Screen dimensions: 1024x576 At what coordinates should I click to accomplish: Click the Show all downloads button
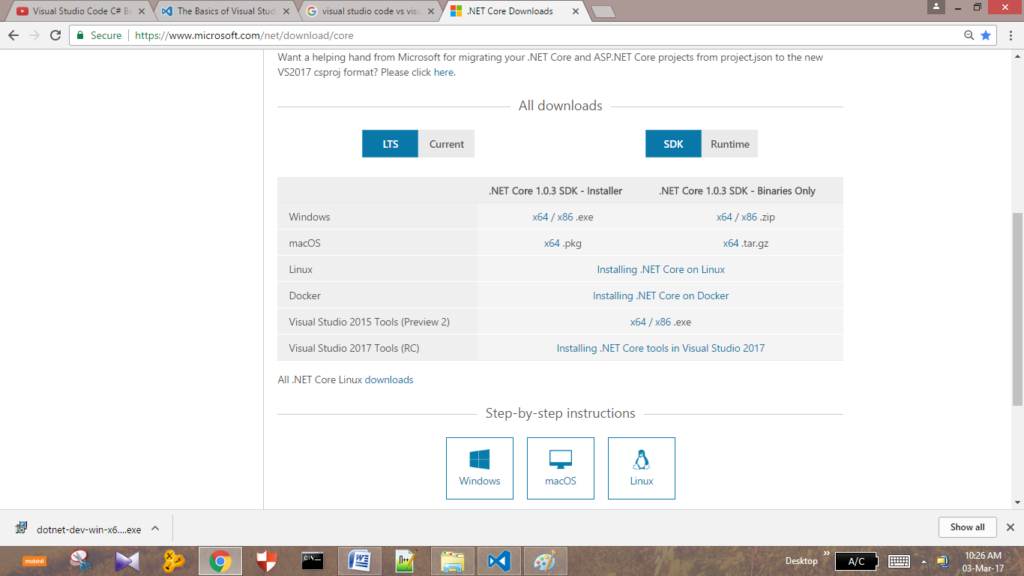point(967,527)
